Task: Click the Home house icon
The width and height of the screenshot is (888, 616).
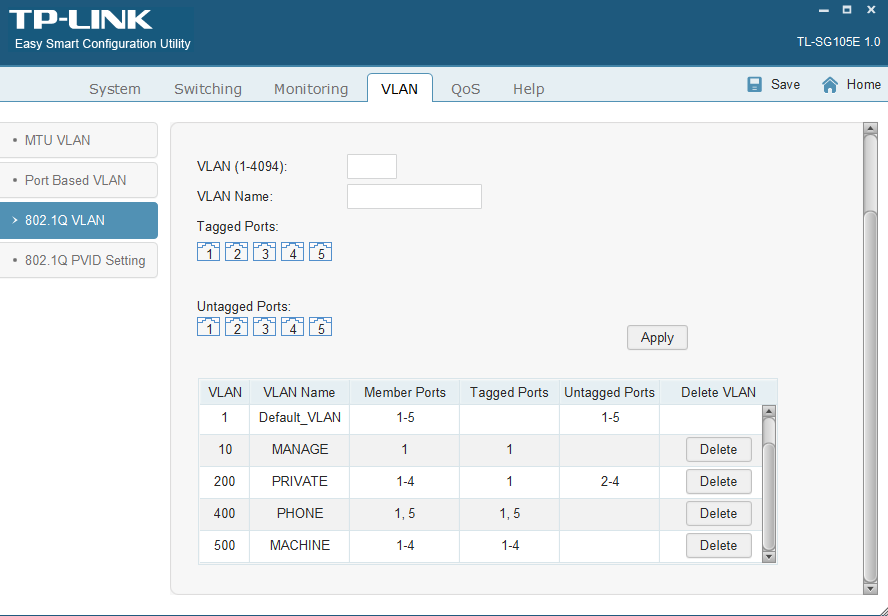Action: click(x=829, y=85)
